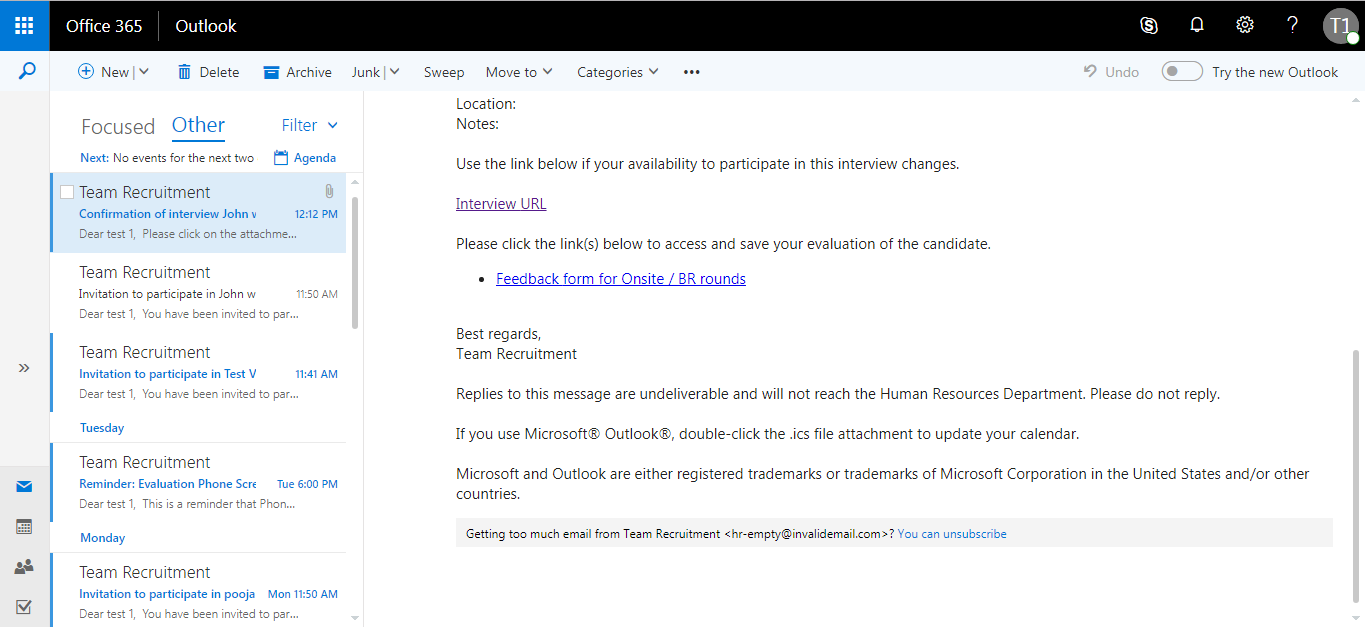Open the People sidebar icon
This screenshot has width=1365, height=627.
click(24, 566)
